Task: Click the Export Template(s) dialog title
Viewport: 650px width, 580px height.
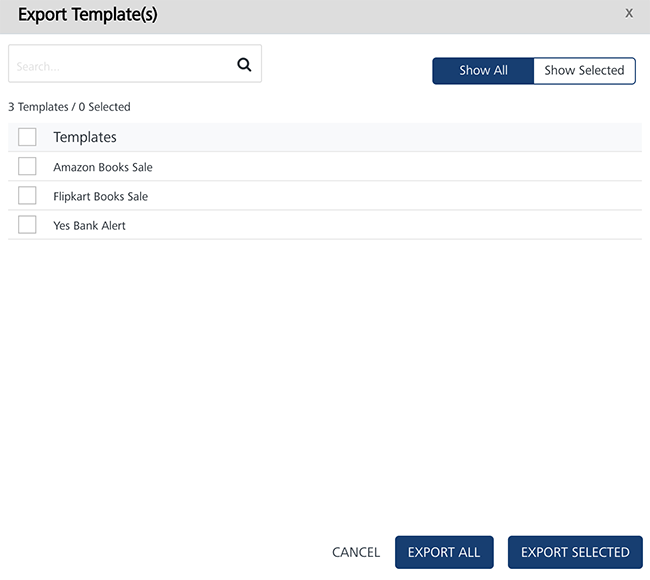Action: click(87, 15)
